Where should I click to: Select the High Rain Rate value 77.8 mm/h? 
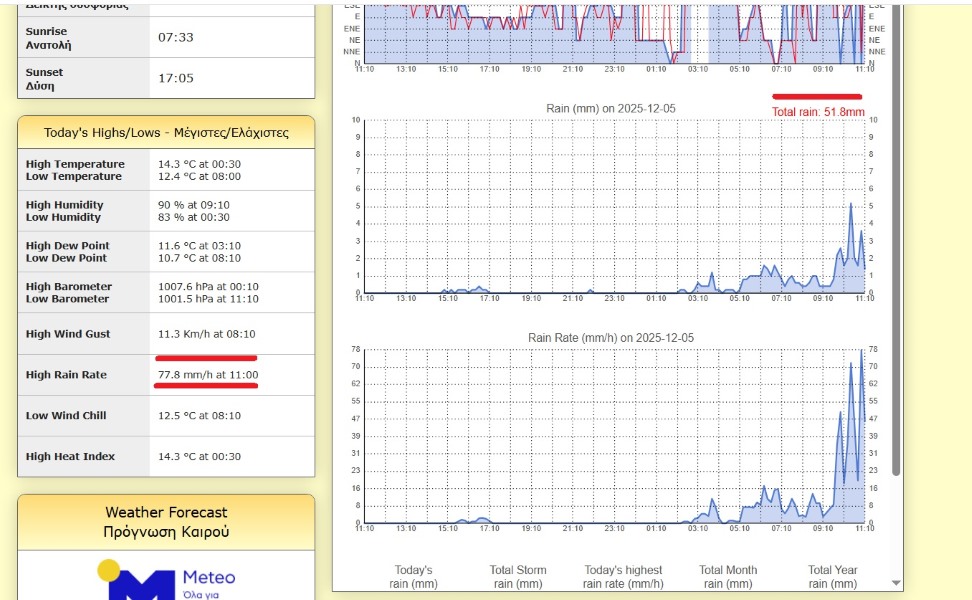point(208,375)
